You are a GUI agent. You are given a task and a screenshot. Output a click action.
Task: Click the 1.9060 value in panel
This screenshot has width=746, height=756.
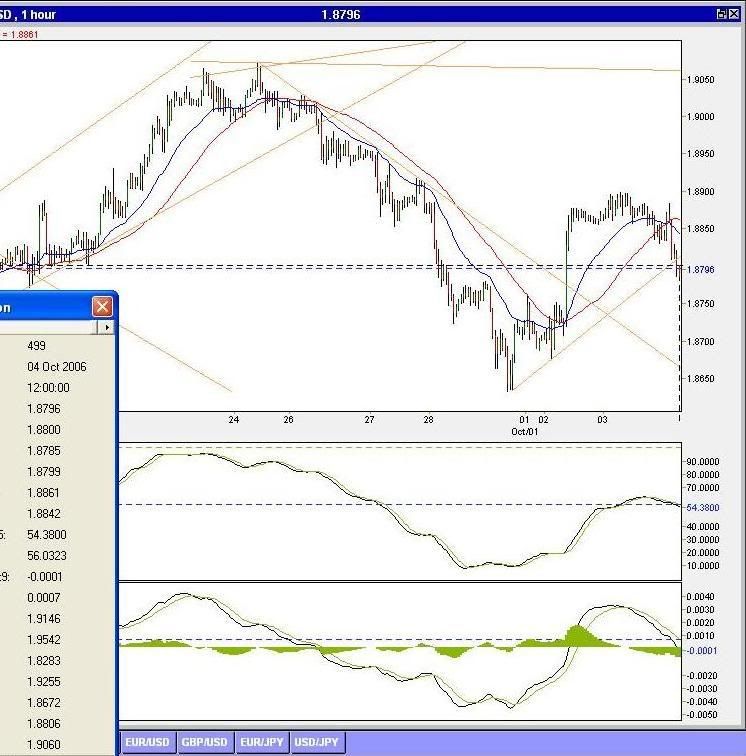[44, 744]
